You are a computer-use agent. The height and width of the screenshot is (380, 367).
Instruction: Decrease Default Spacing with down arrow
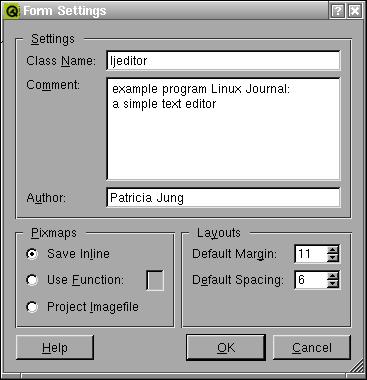(333, 284)
